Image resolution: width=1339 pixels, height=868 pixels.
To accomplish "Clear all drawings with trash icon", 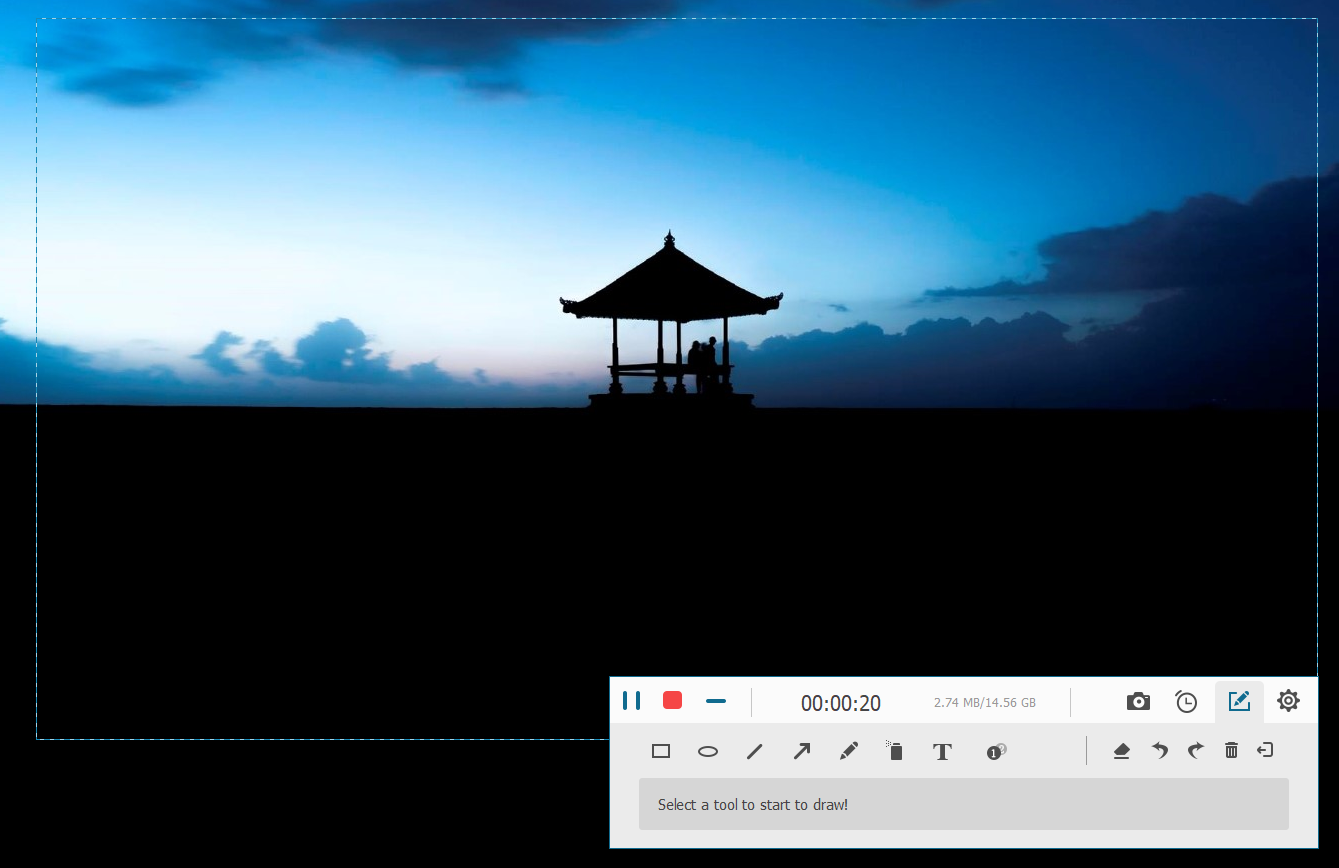I will coord(1231,751).
